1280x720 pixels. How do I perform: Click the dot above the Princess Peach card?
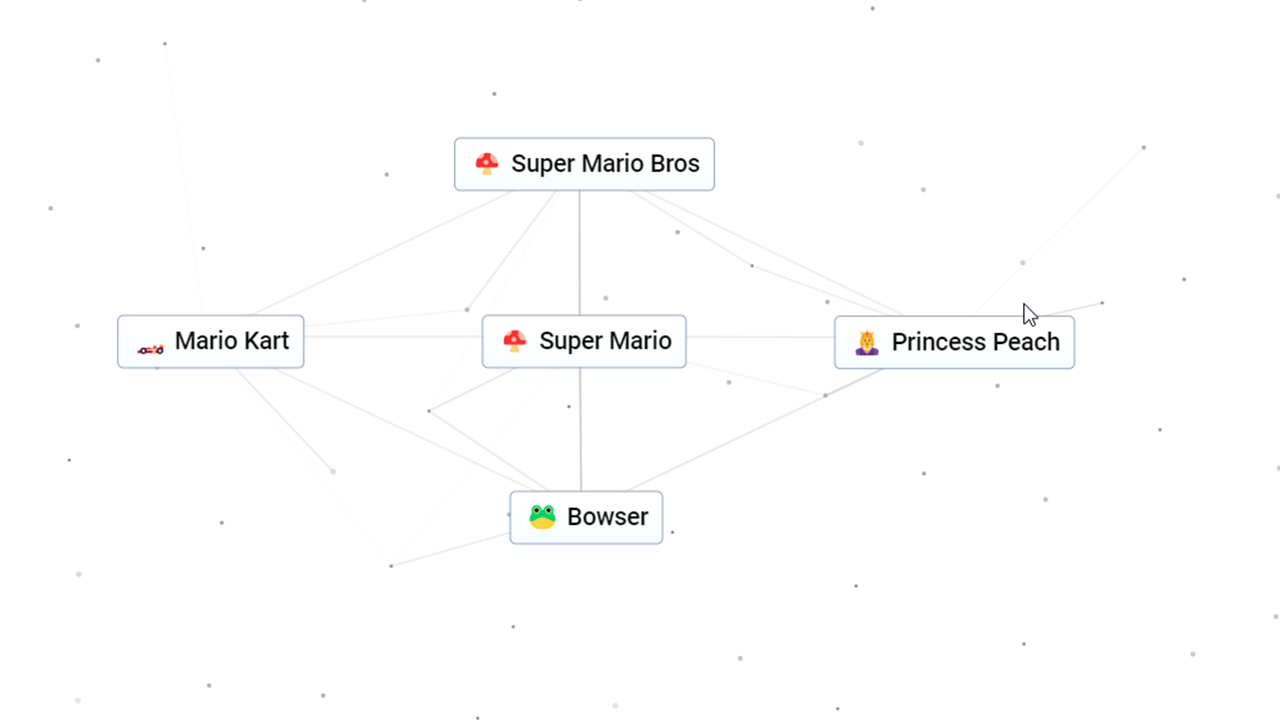click(1022, 262)
